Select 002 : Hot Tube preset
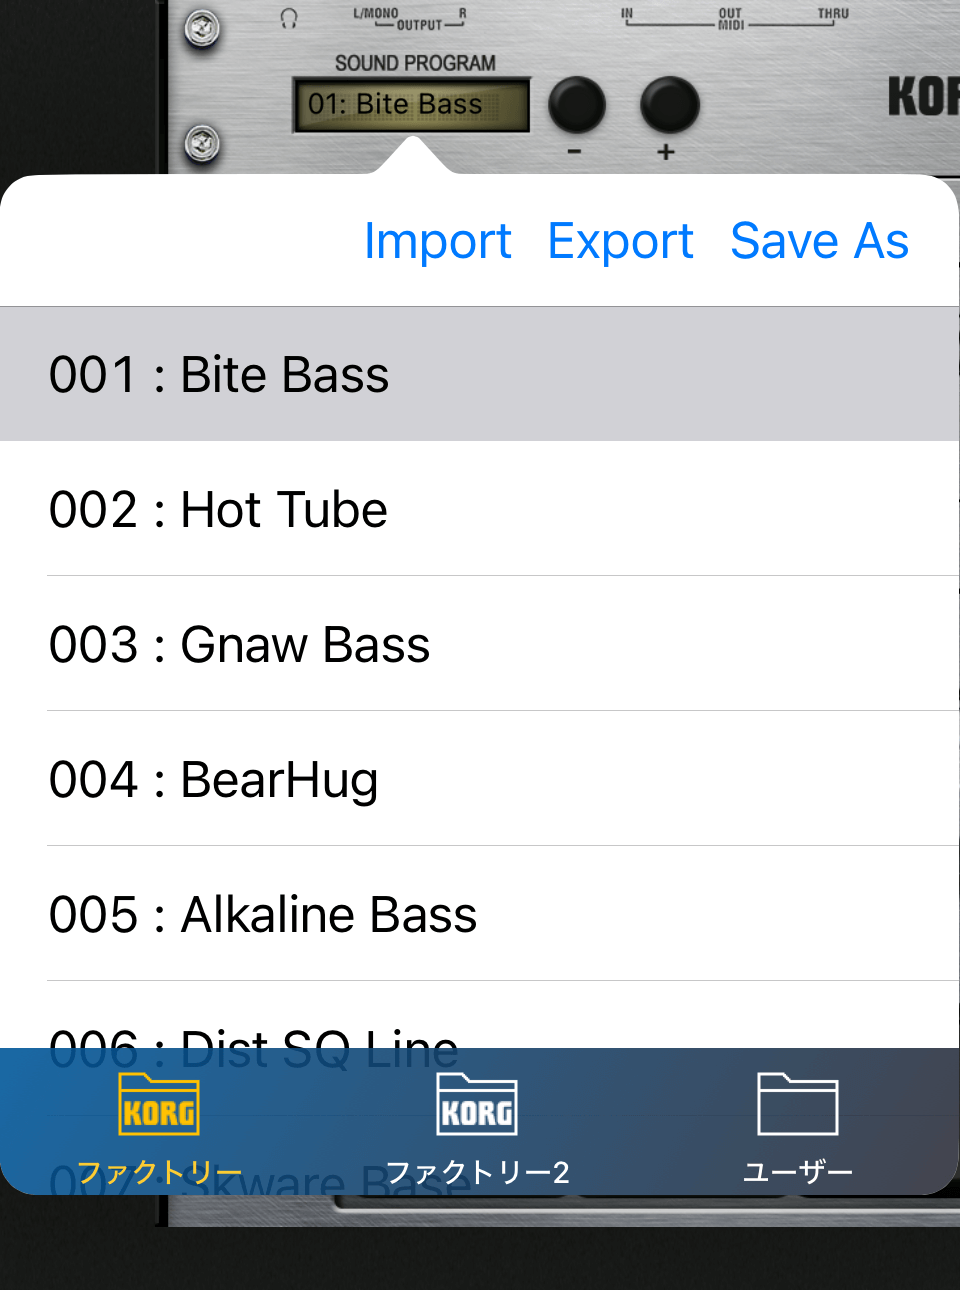 click(480, 510)
